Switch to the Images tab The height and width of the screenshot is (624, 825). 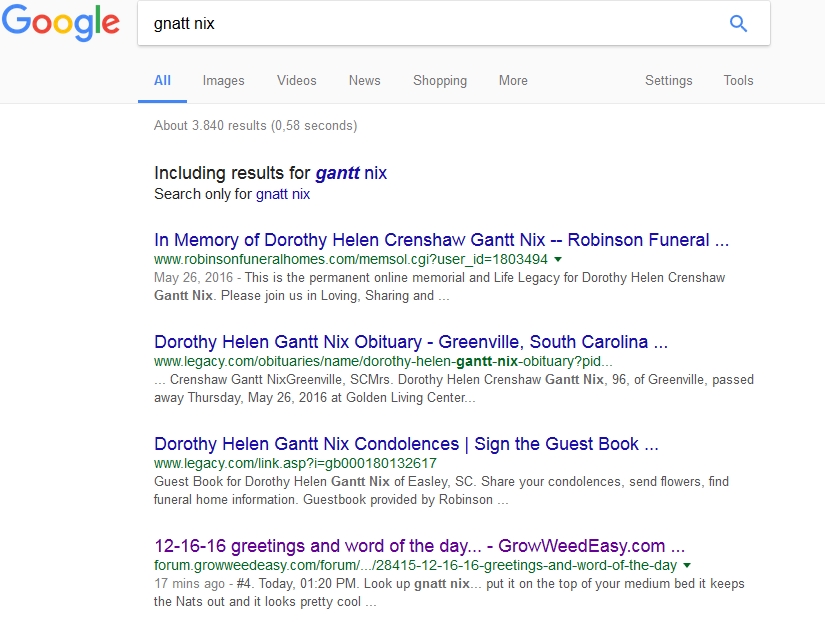pos(223,81)
